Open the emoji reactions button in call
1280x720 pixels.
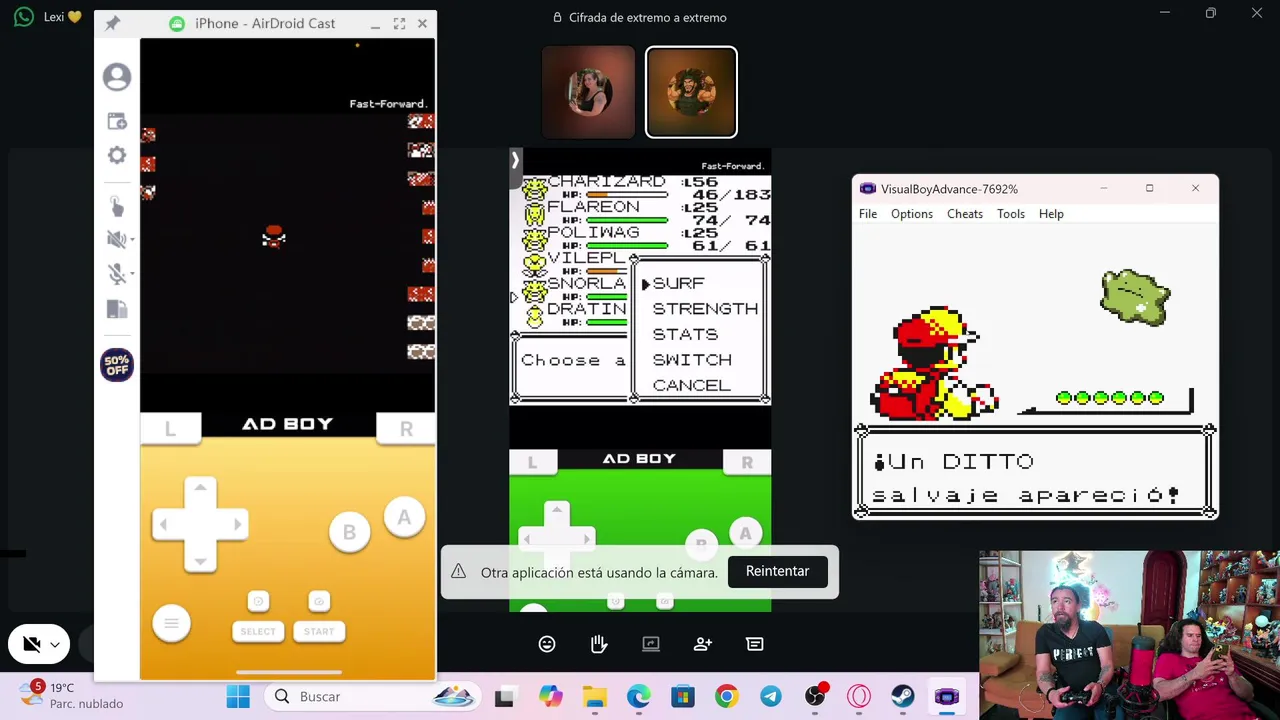pos(547,644)
